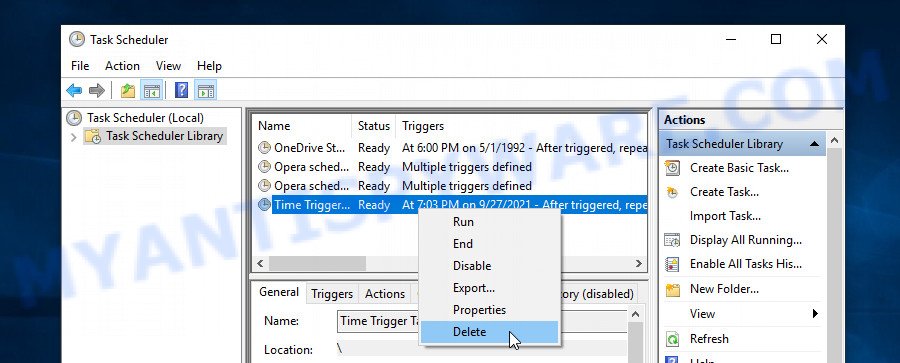
Task: Click the blue Help toolbar icon
Action: 181,91
